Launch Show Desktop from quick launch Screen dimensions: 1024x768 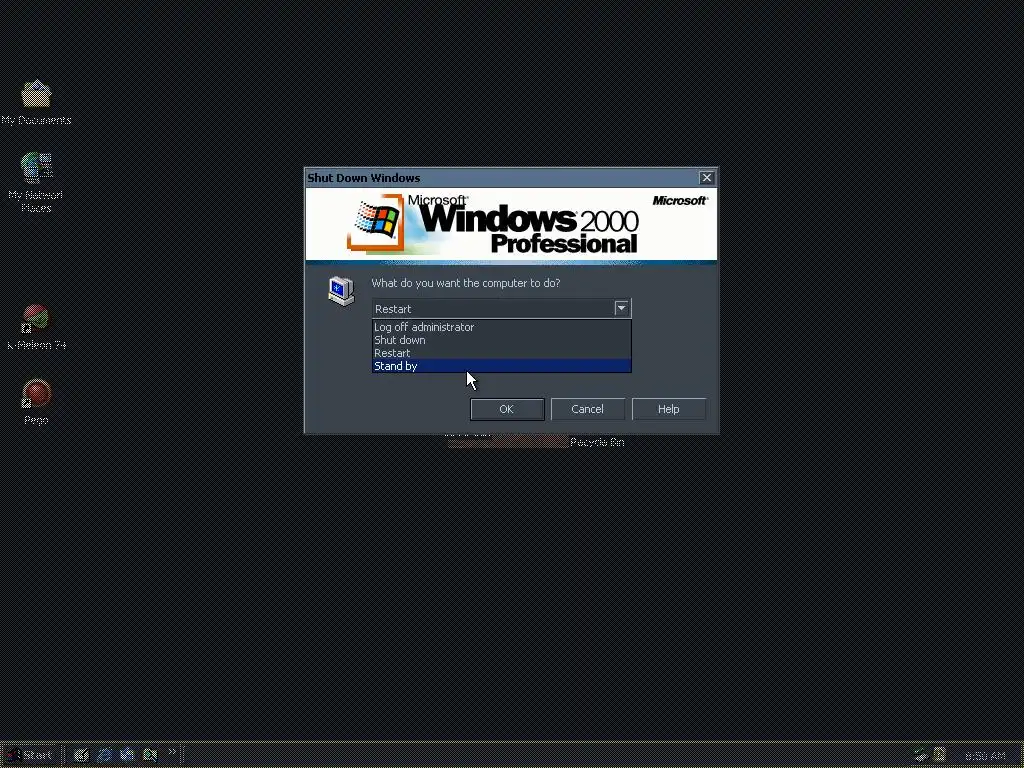(81, 755)
